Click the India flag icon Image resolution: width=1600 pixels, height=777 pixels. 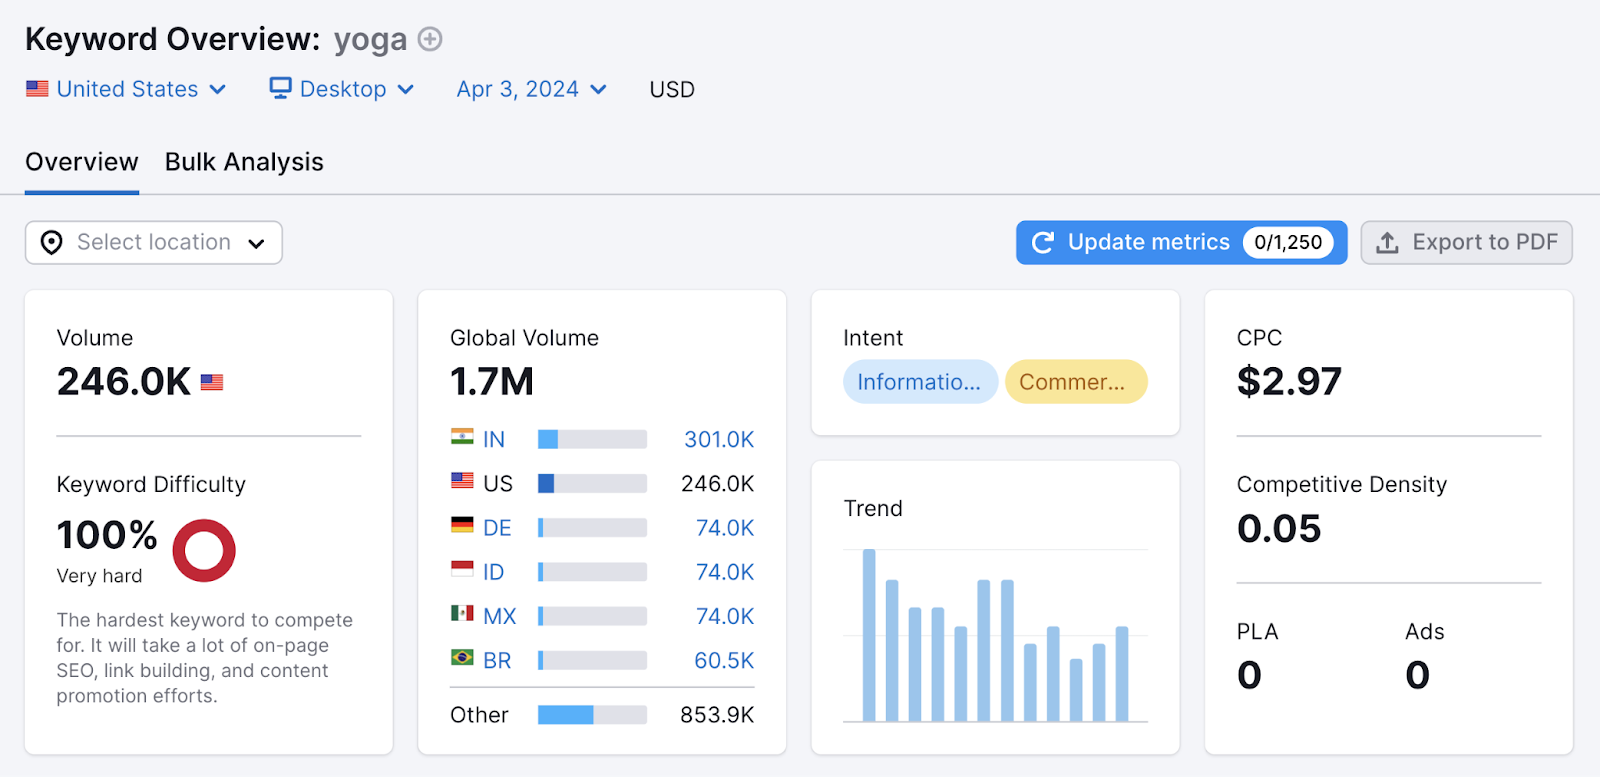click(x=462, y=438)
